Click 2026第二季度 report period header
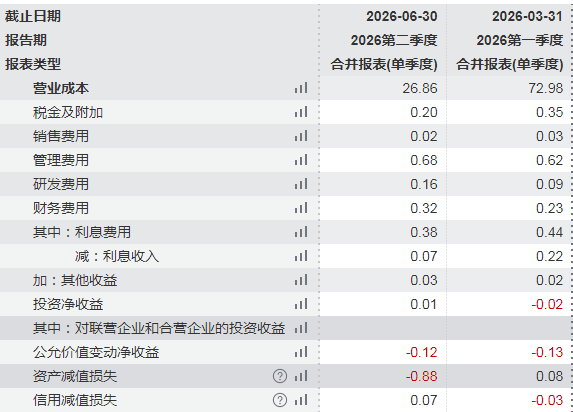This screenshot has width=573, height=412. tap(394, 40)
